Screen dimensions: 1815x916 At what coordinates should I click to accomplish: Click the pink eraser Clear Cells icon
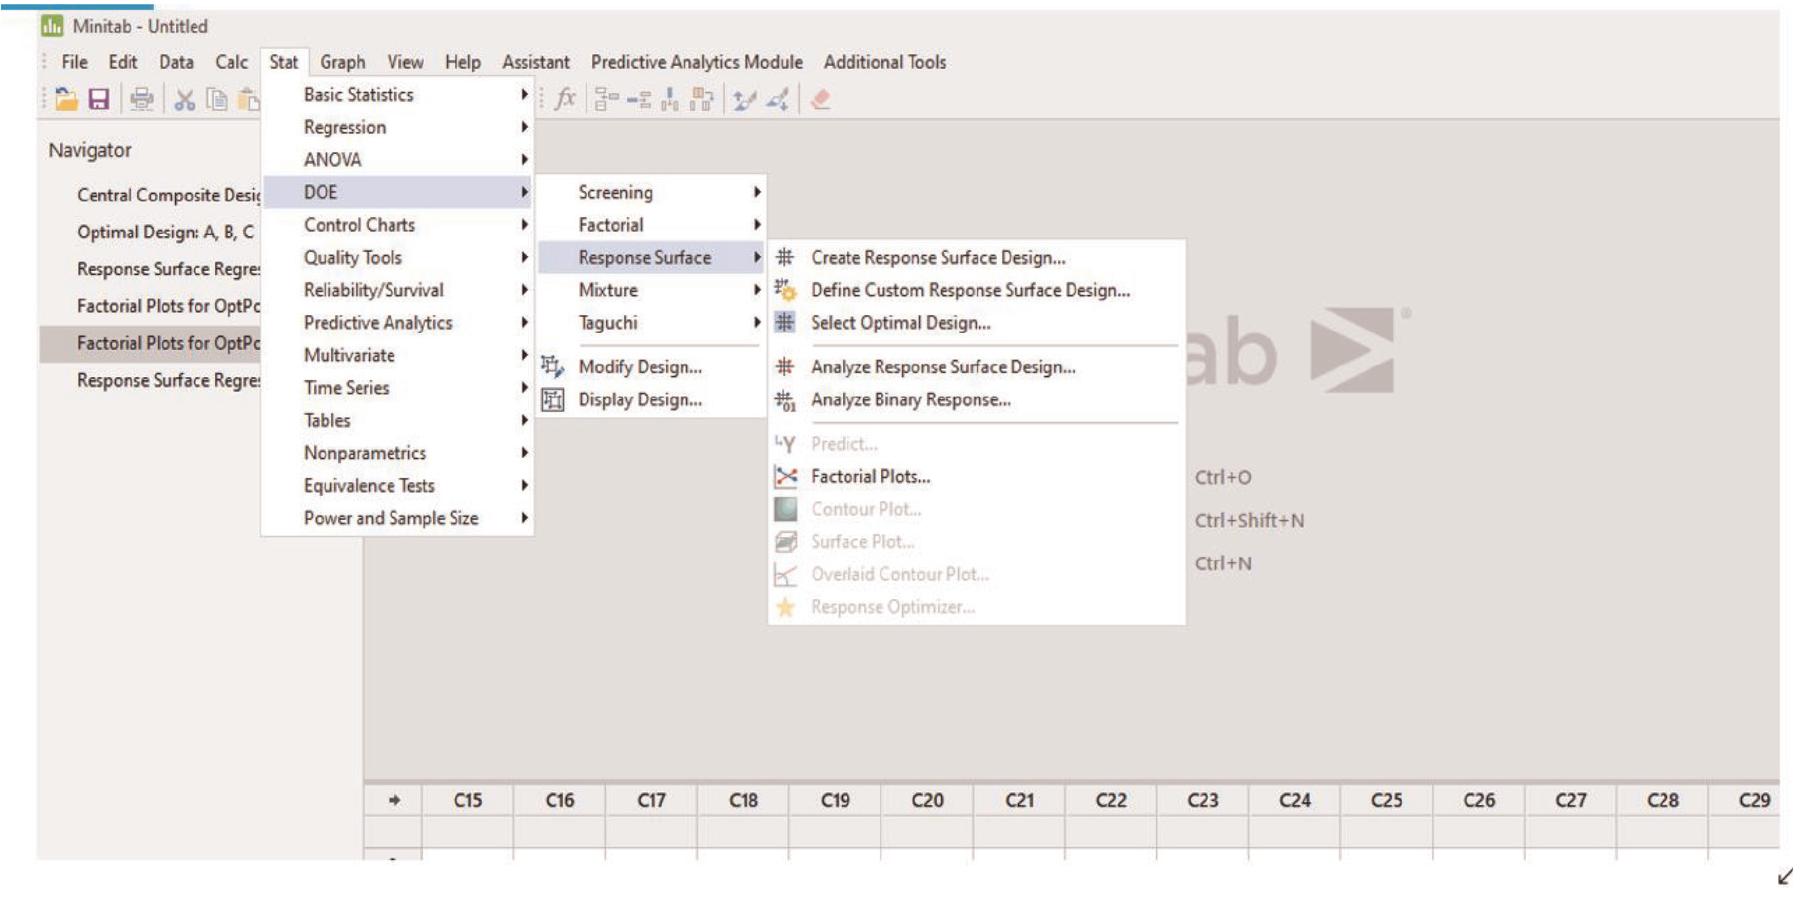coord(820,99)
